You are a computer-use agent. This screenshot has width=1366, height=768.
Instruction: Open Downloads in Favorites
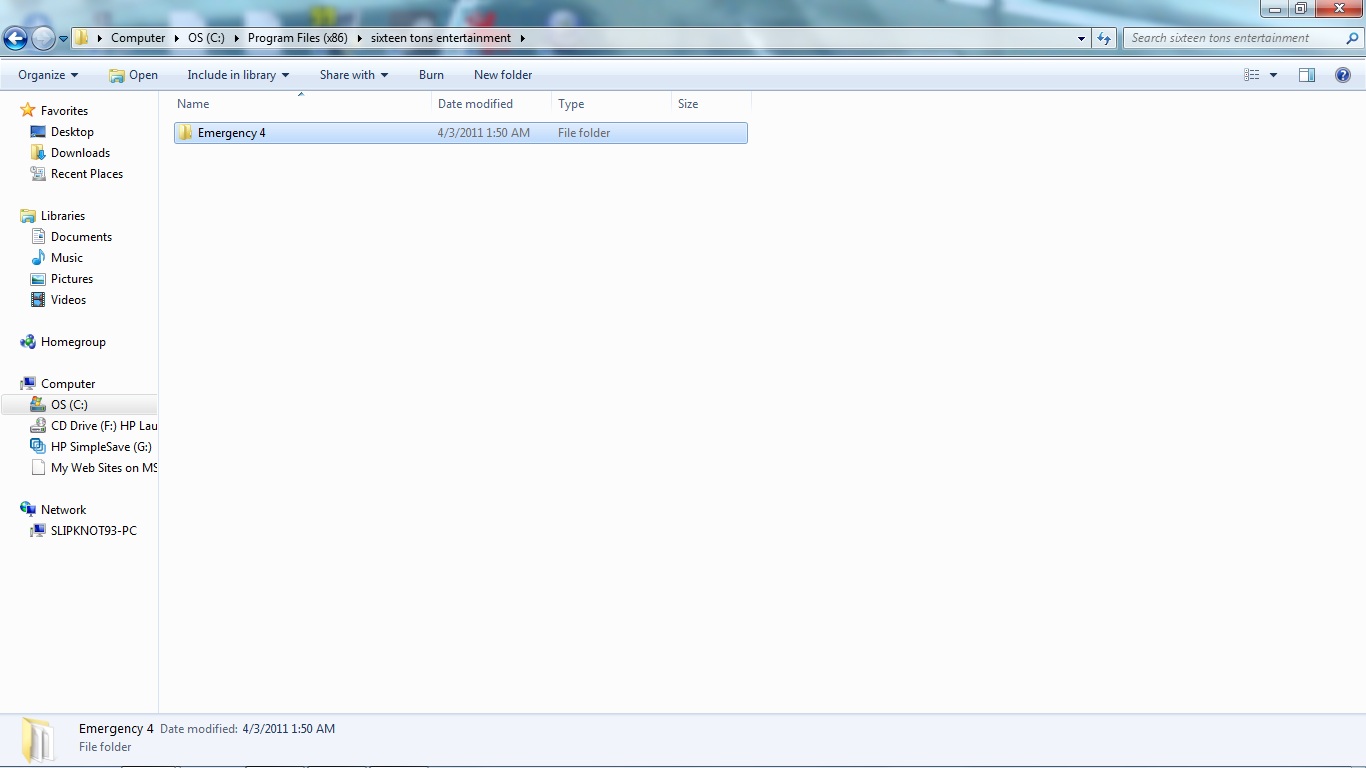tap(80, 153)
